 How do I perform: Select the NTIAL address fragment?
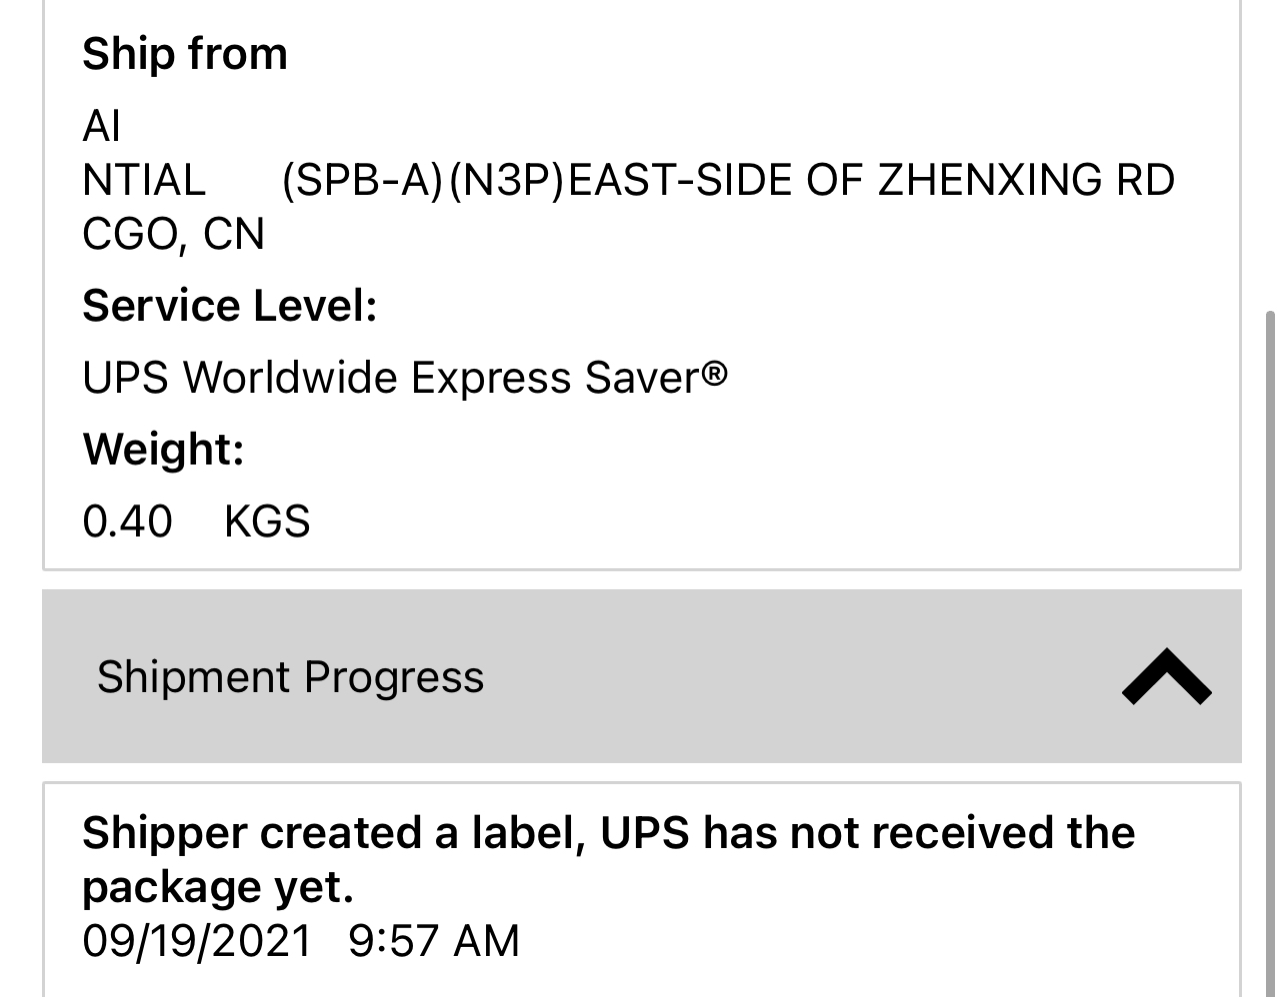[144, 181]
